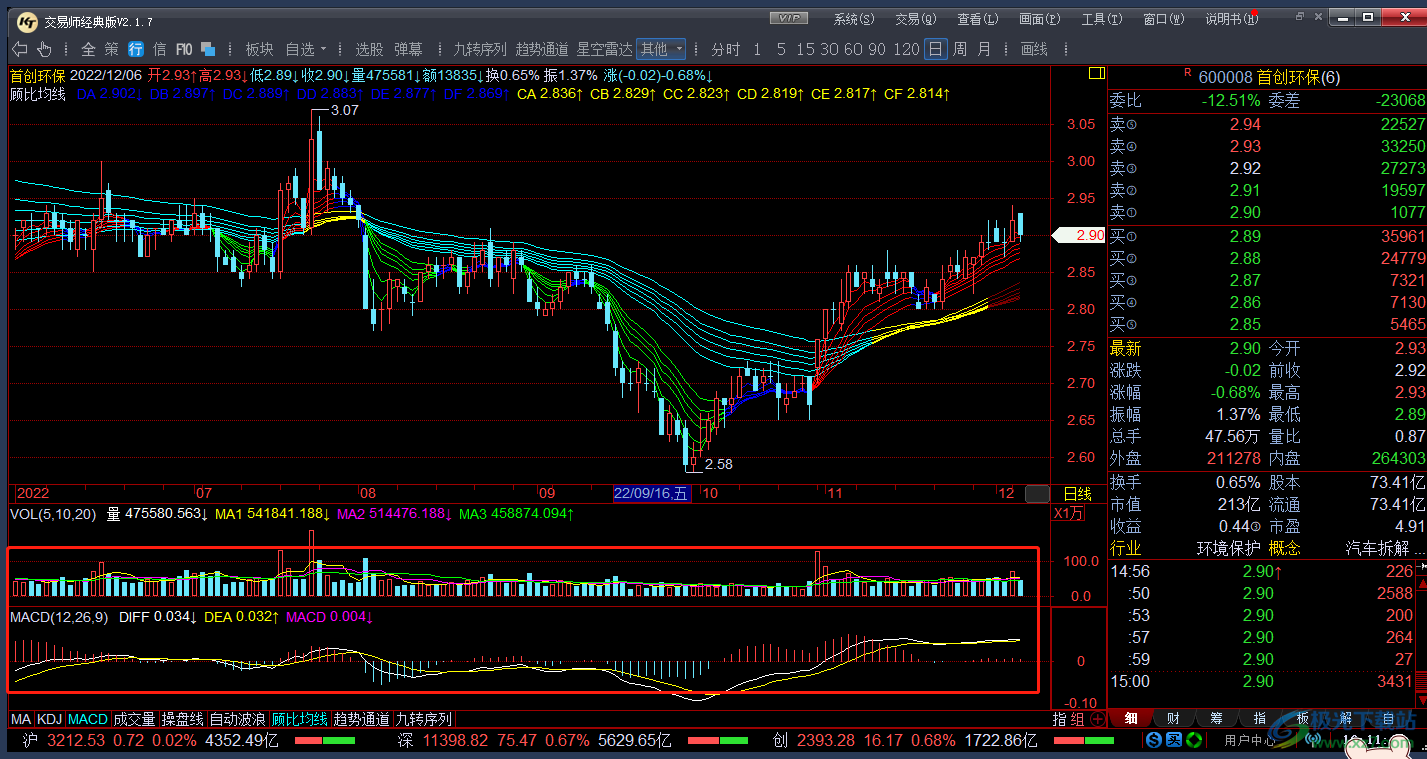The height and width of the screenshot is (759, 1427).
Task: Switch to bottom 趋势通道 indicator tab
Action: pyautogui.click(x=362, y=719)
